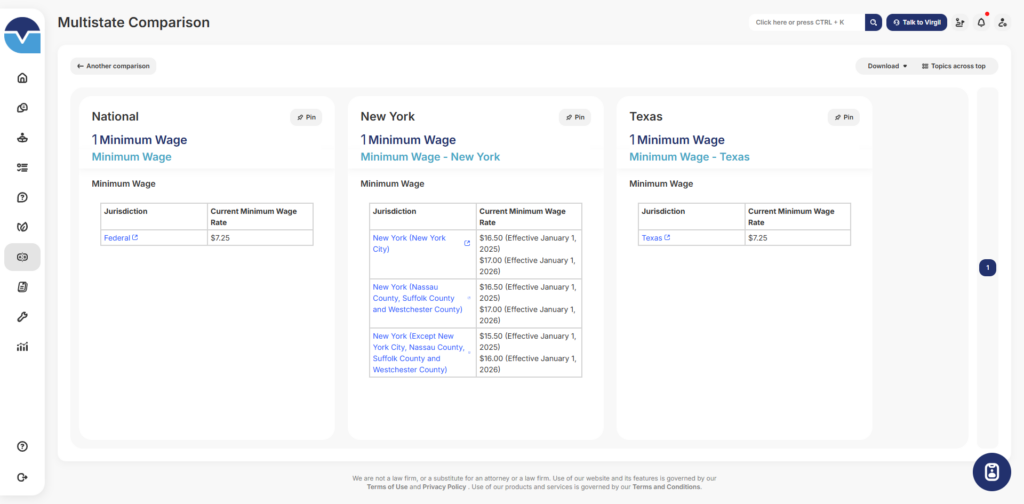Focus the search input field
1024x504 pixels.
tap(803, 22)
